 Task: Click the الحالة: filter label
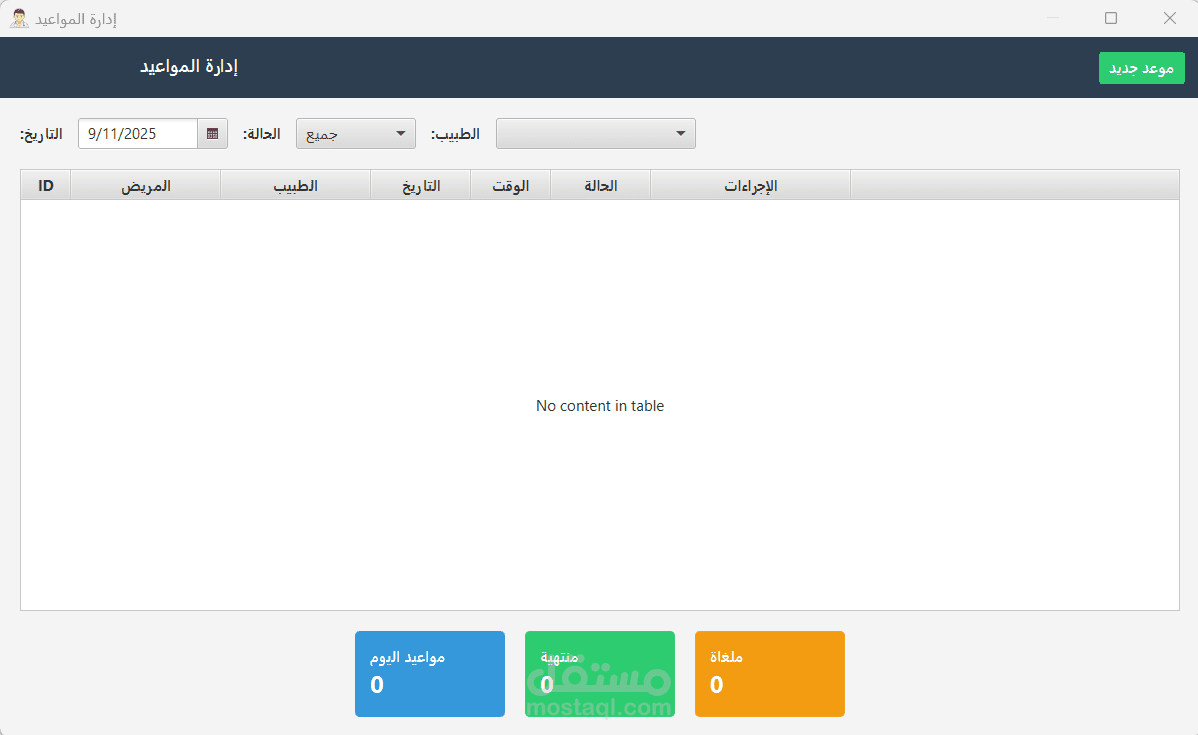tap(262, 134)
